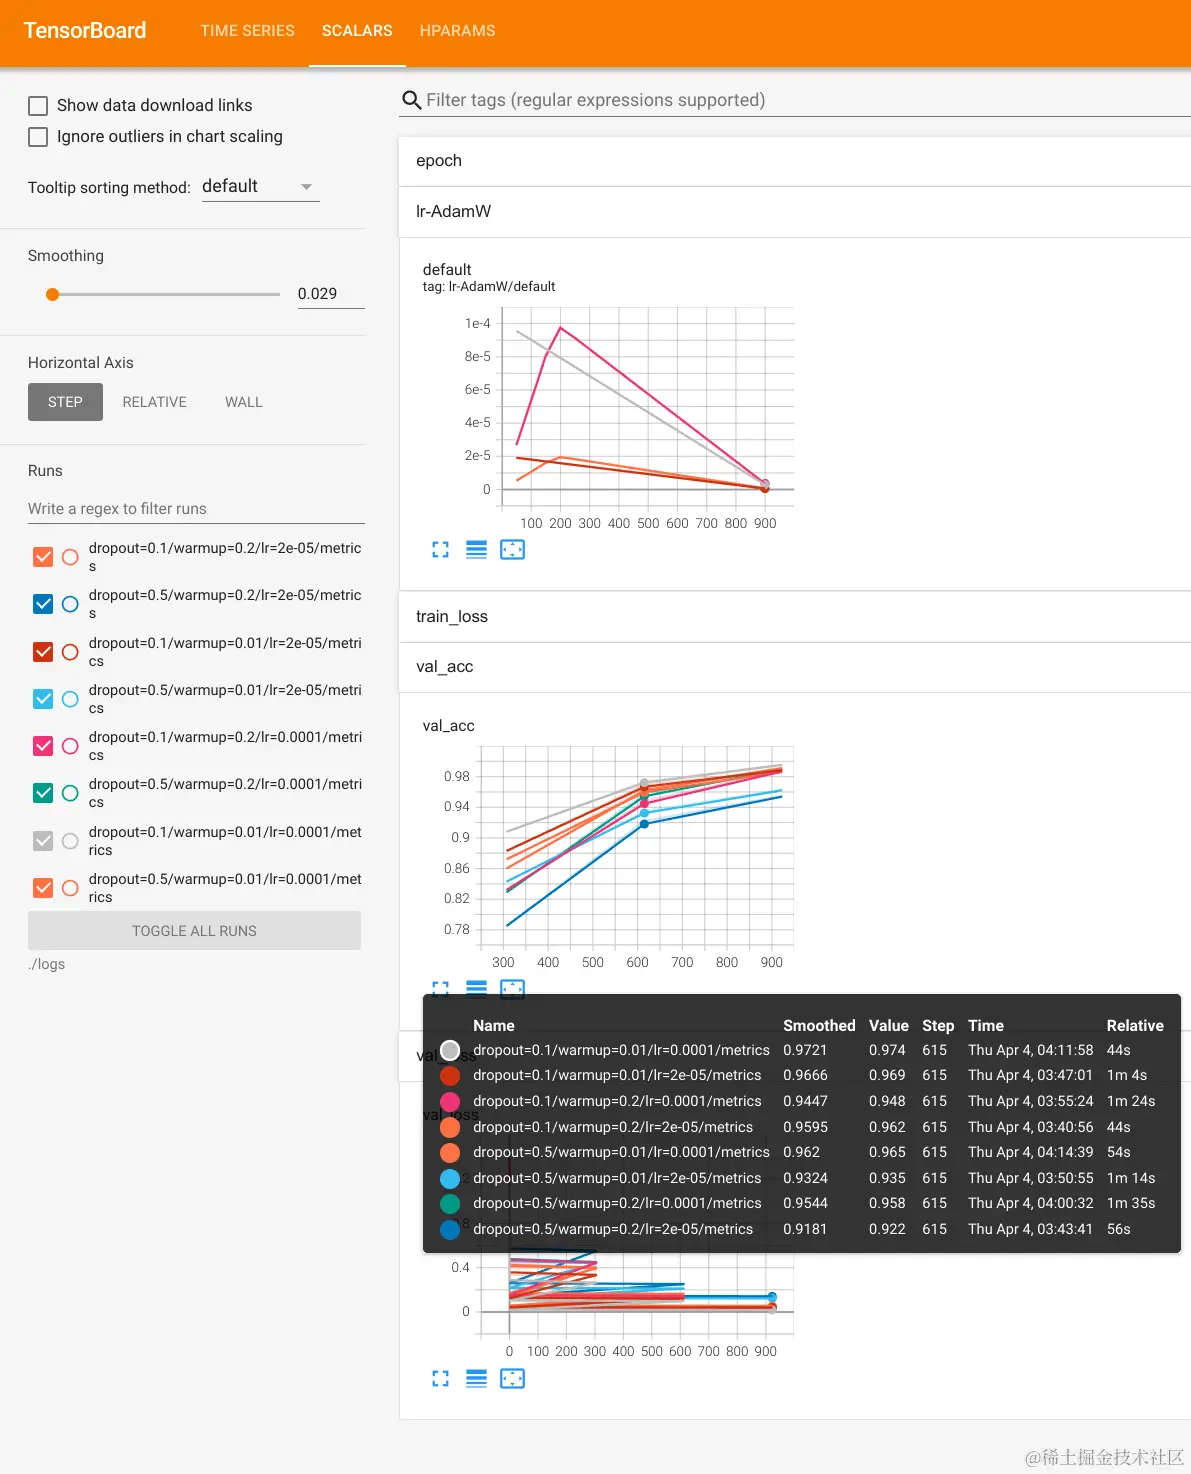This screenshot has width=1191, height=1474.
Task: Click the Smoothing slider handle
Action: [x=53, y=294]
